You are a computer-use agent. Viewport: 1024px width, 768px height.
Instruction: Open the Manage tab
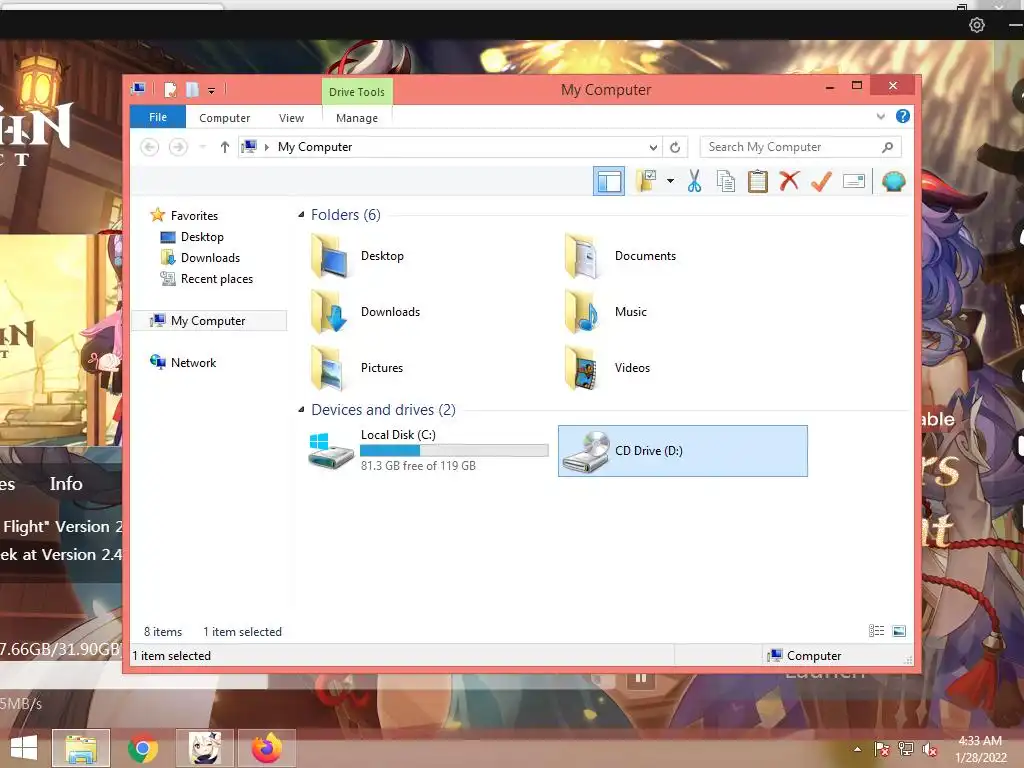click(x=357, y=118)
